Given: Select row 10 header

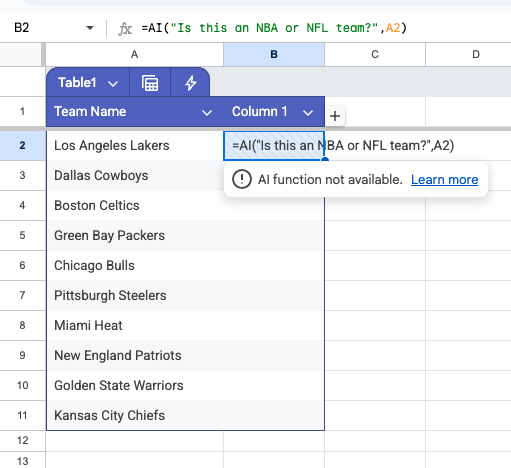Looking at the screenshot, I should (x=22, y=385).
